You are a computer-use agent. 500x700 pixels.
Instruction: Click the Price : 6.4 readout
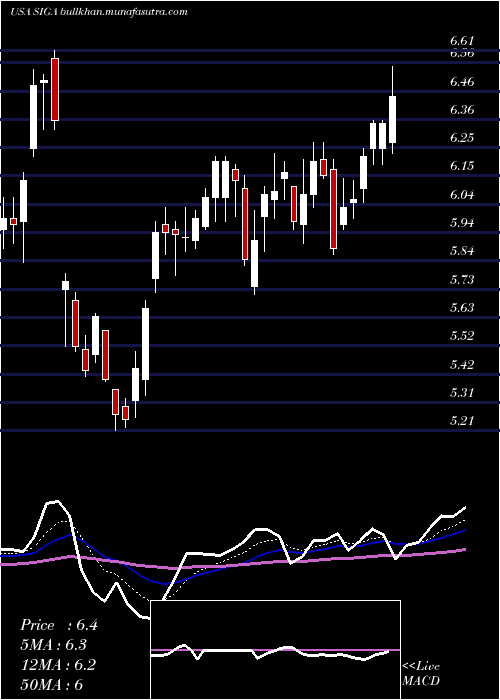click(58, 625)
